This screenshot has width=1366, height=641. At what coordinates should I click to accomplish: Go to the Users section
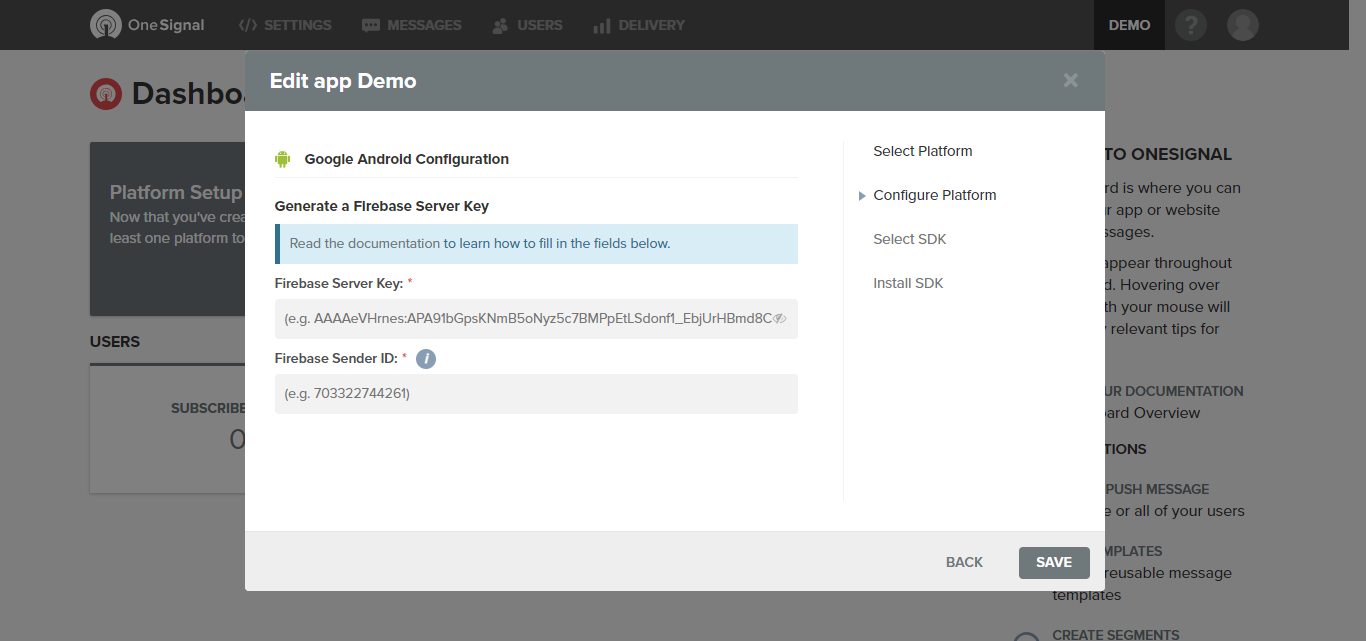point(527,25)
